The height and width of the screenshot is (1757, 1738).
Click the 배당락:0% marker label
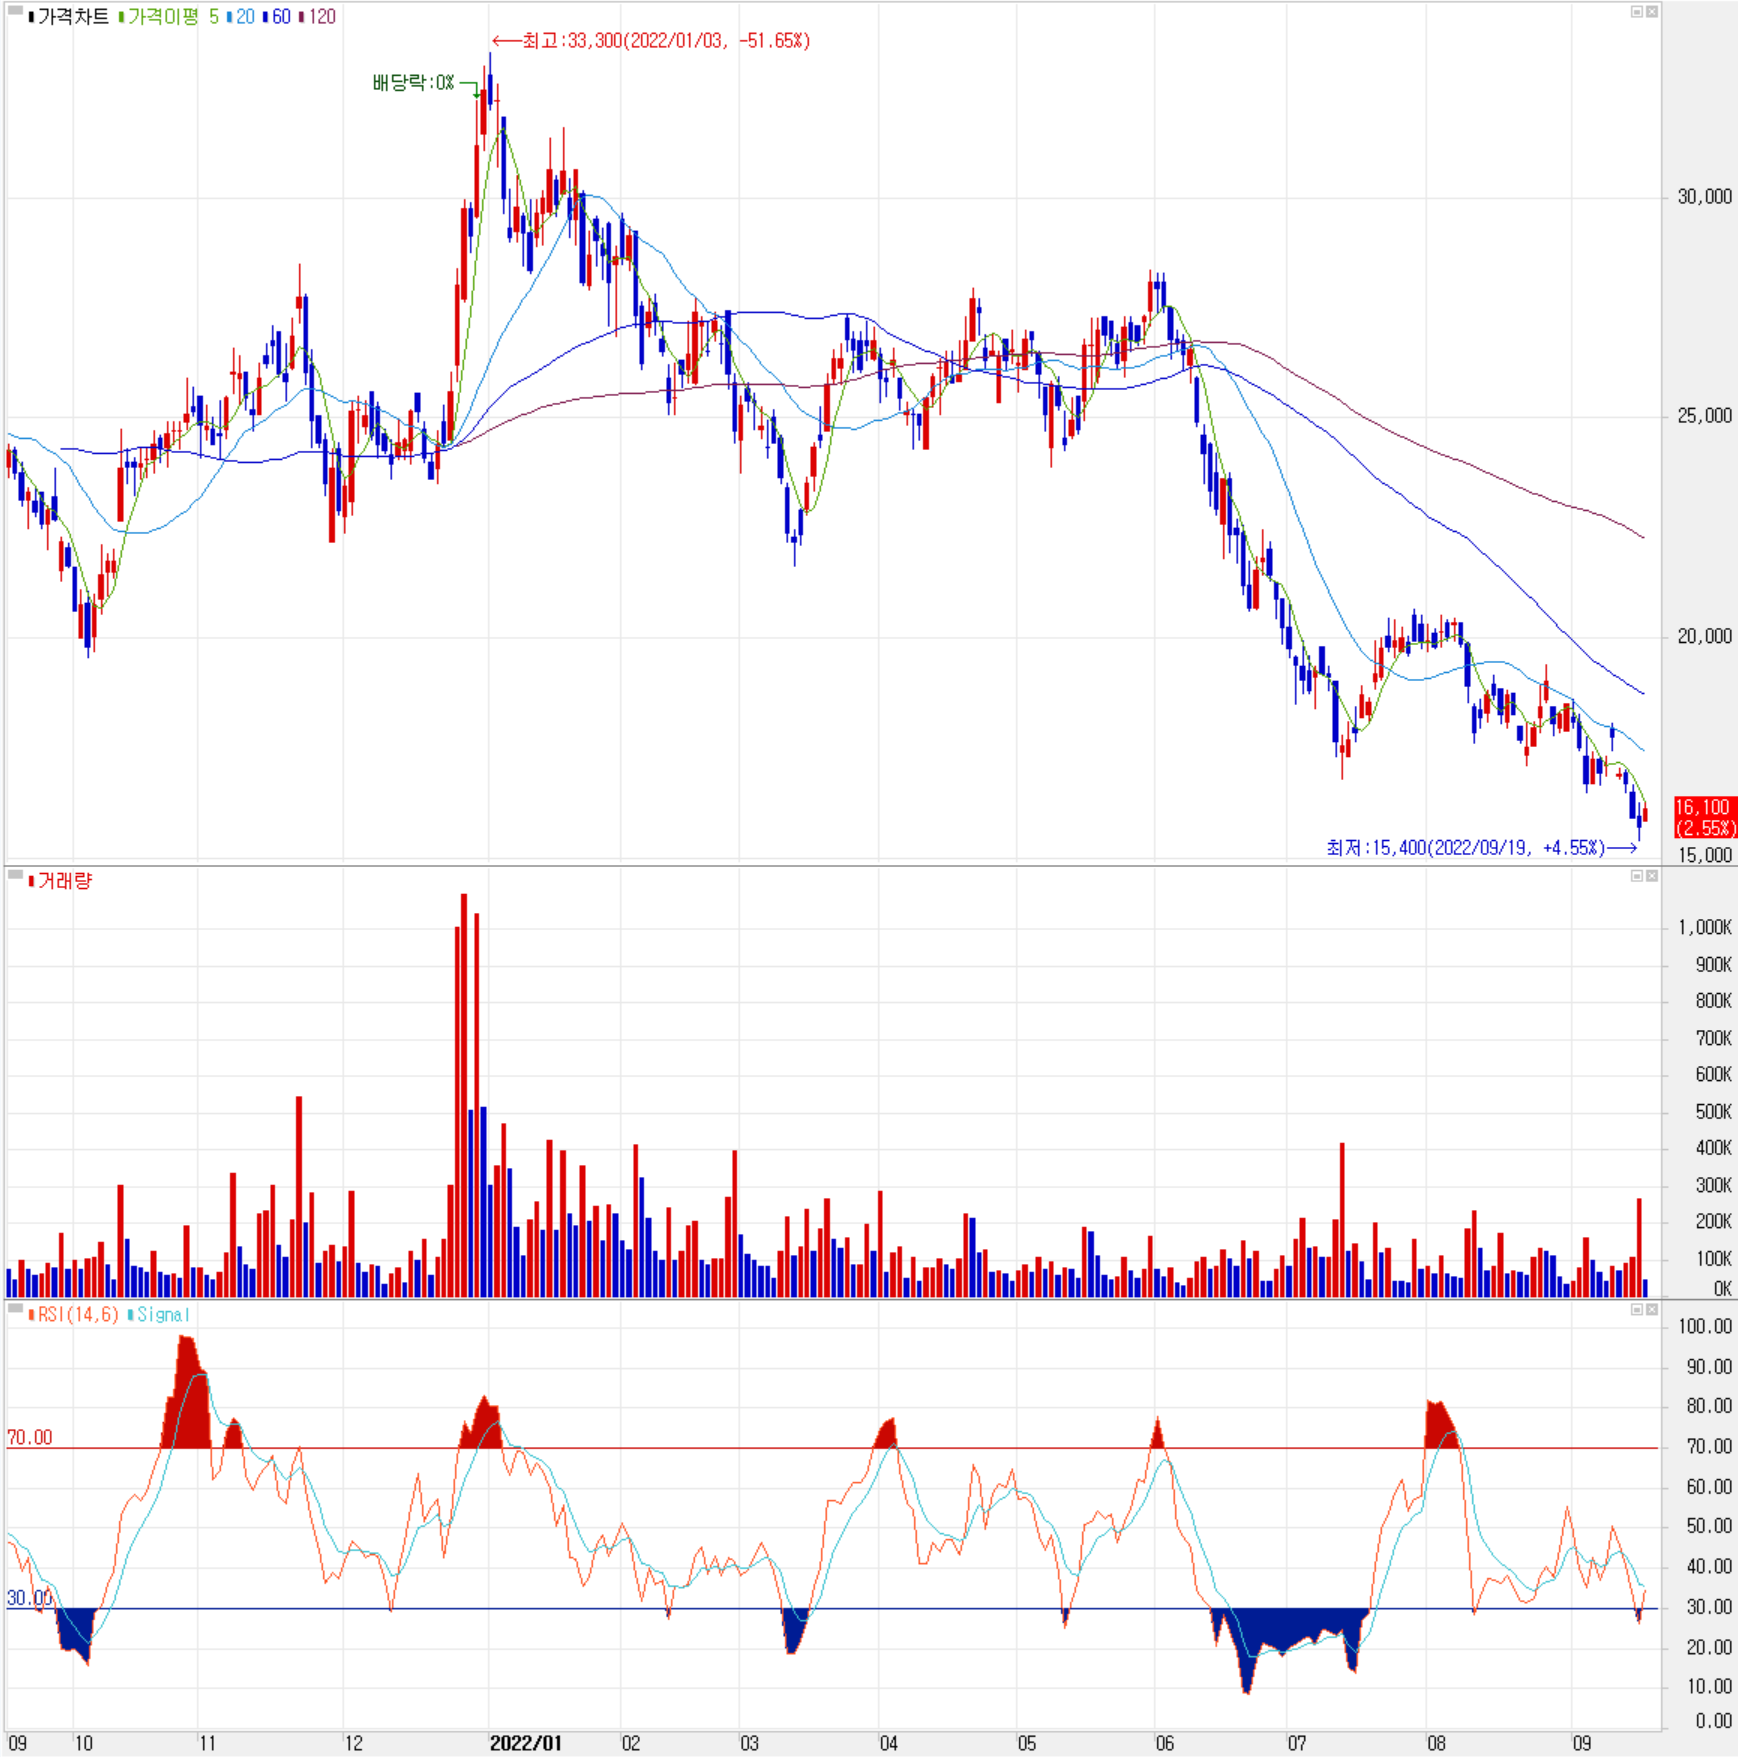[413, 83]
